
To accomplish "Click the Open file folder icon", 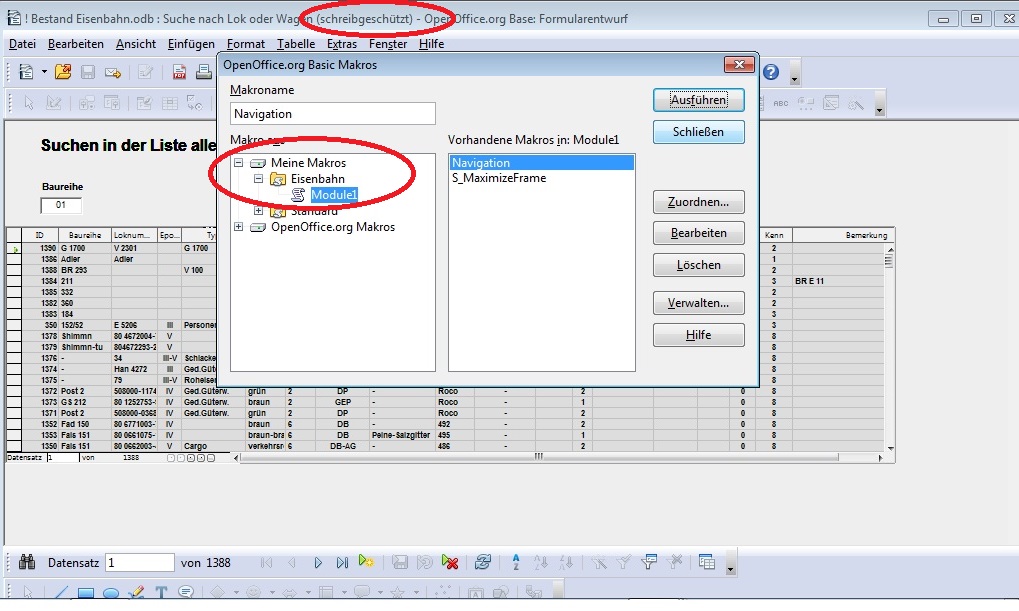I will [63, 72].
